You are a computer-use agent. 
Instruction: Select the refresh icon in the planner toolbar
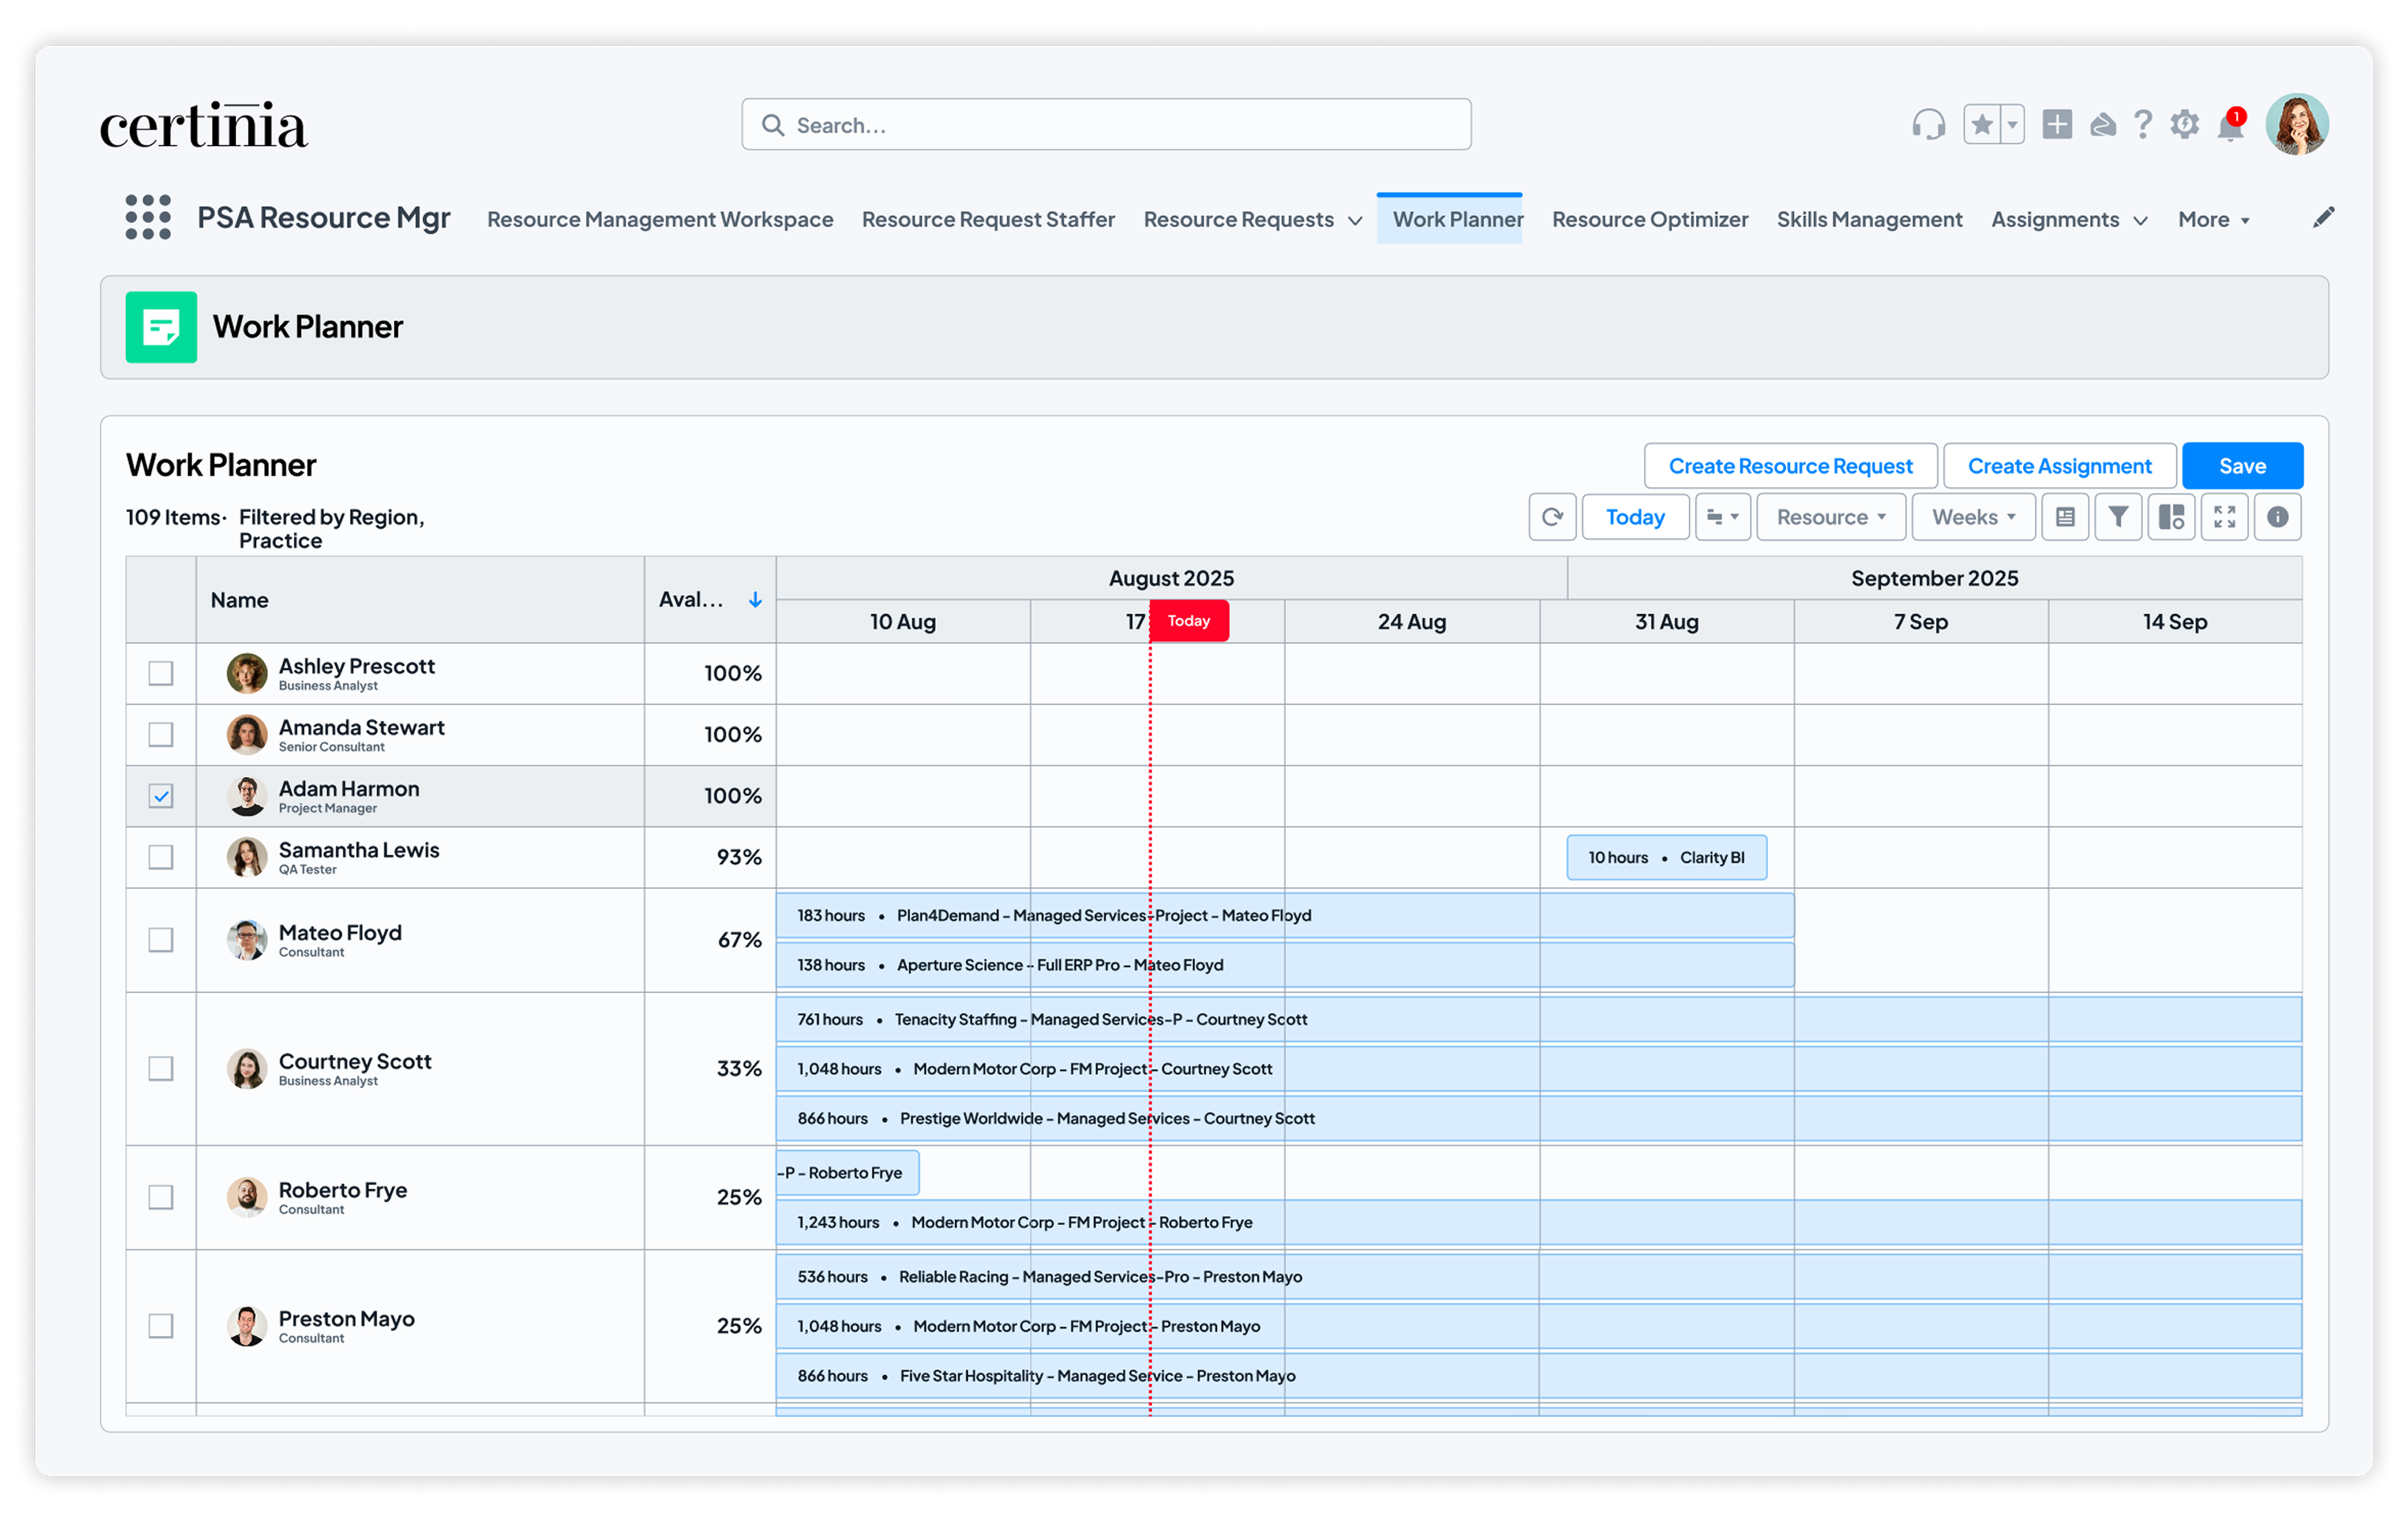coord(1552,517)
